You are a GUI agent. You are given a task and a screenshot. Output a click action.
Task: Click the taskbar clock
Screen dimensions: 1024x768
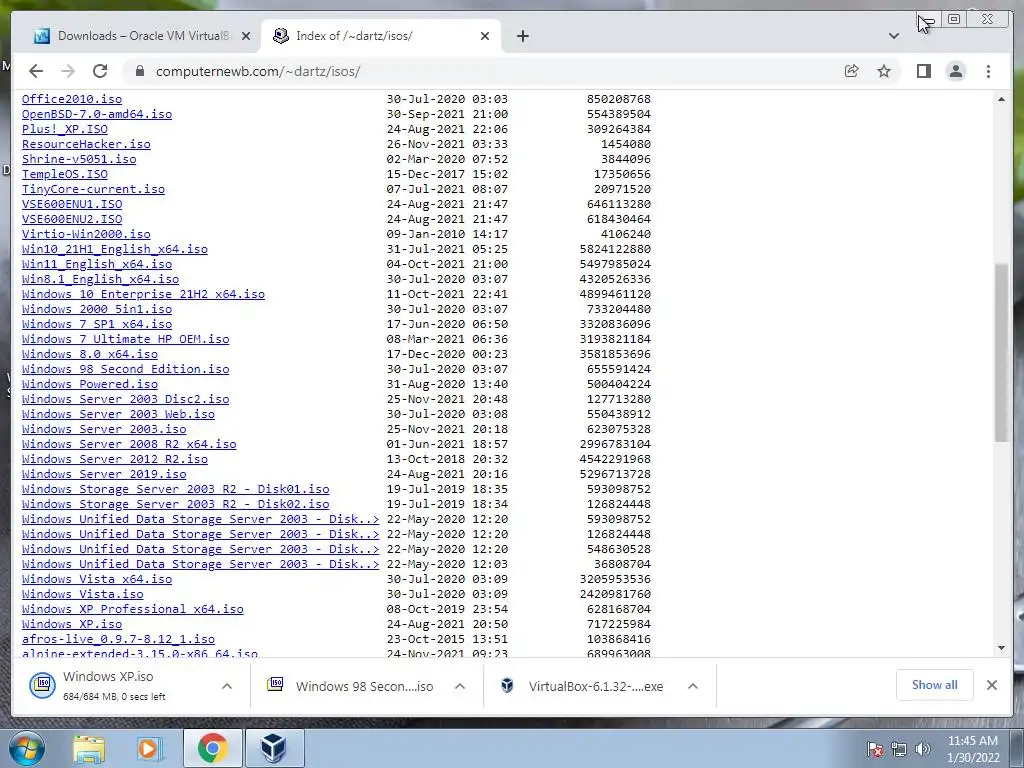(973, 749)
